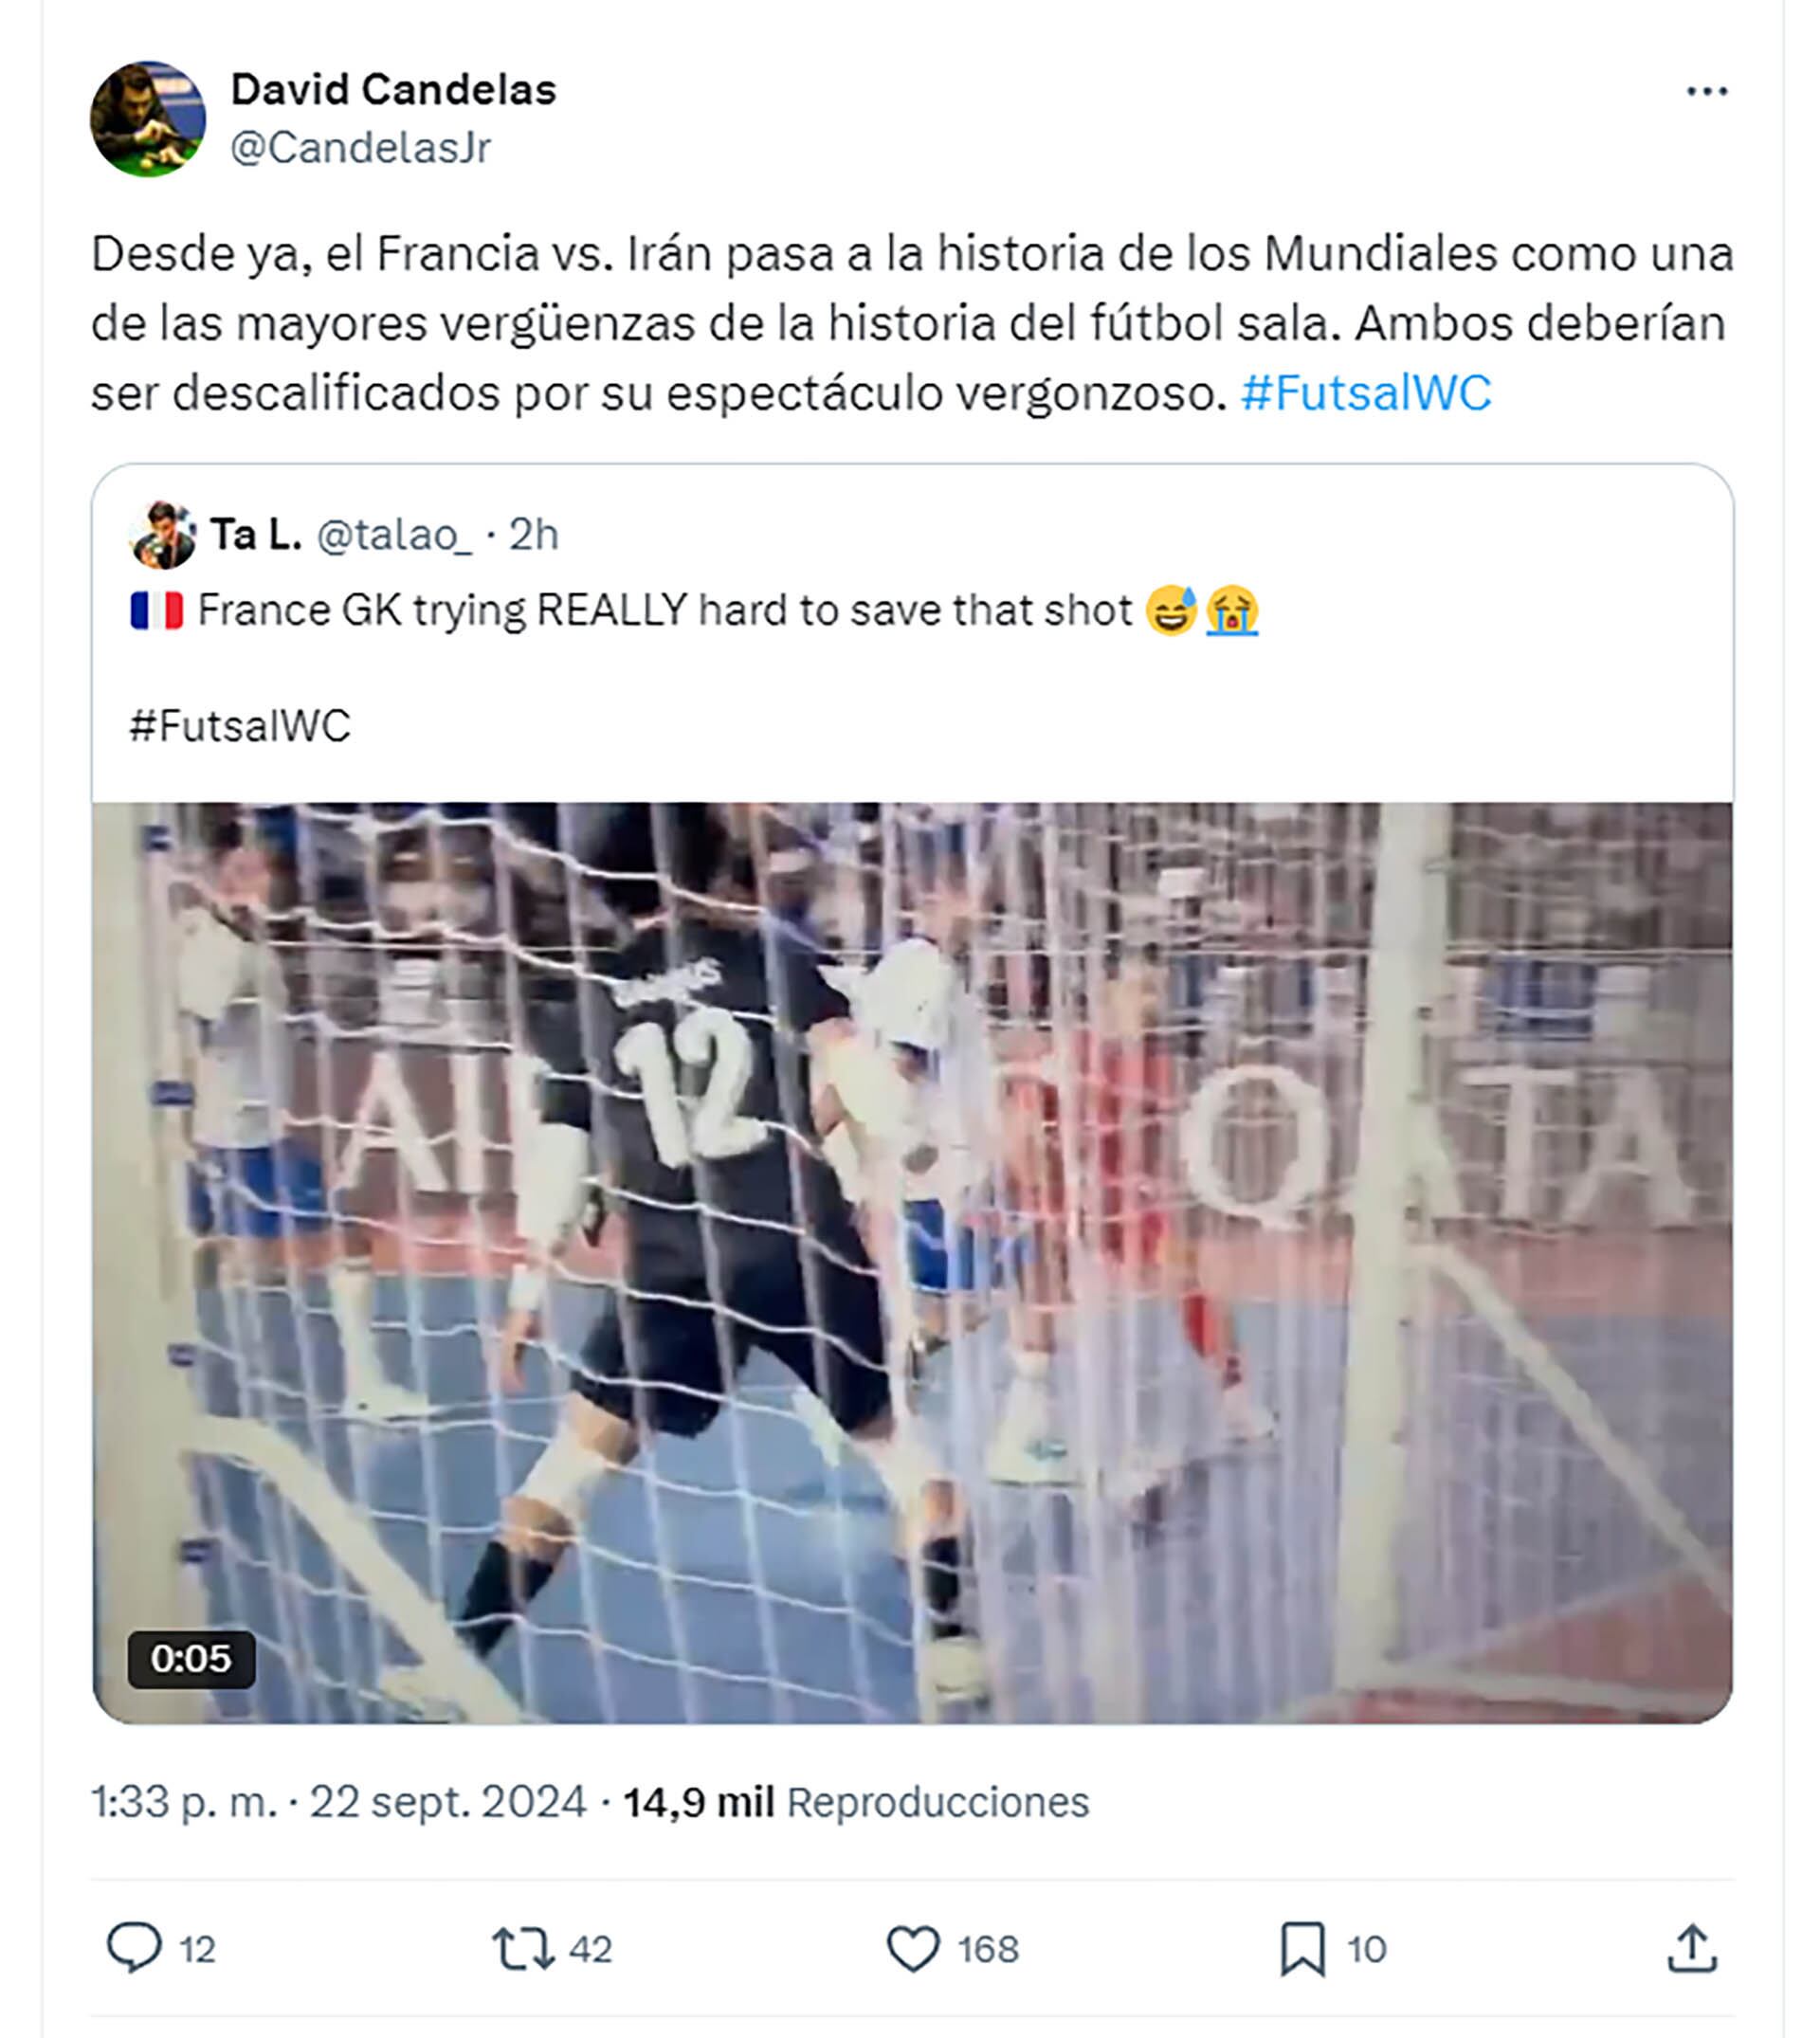The height and width of the screenshot is (2038, 1820).
Task: Play the embedded goalkeeper video
Action: coord(912,1262)
